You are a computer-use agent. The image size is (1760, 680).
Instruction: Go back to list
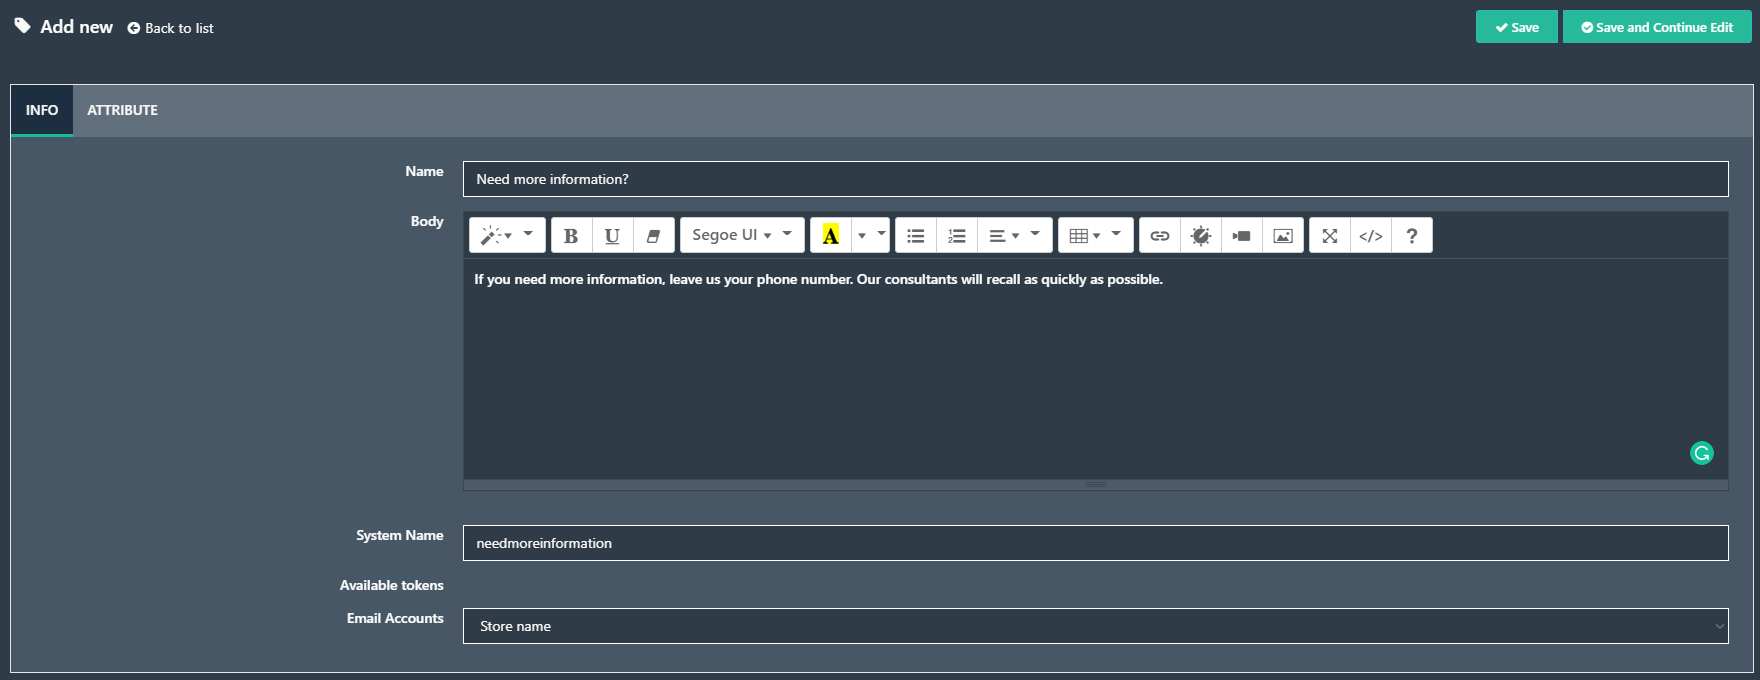tap(170, 28)
